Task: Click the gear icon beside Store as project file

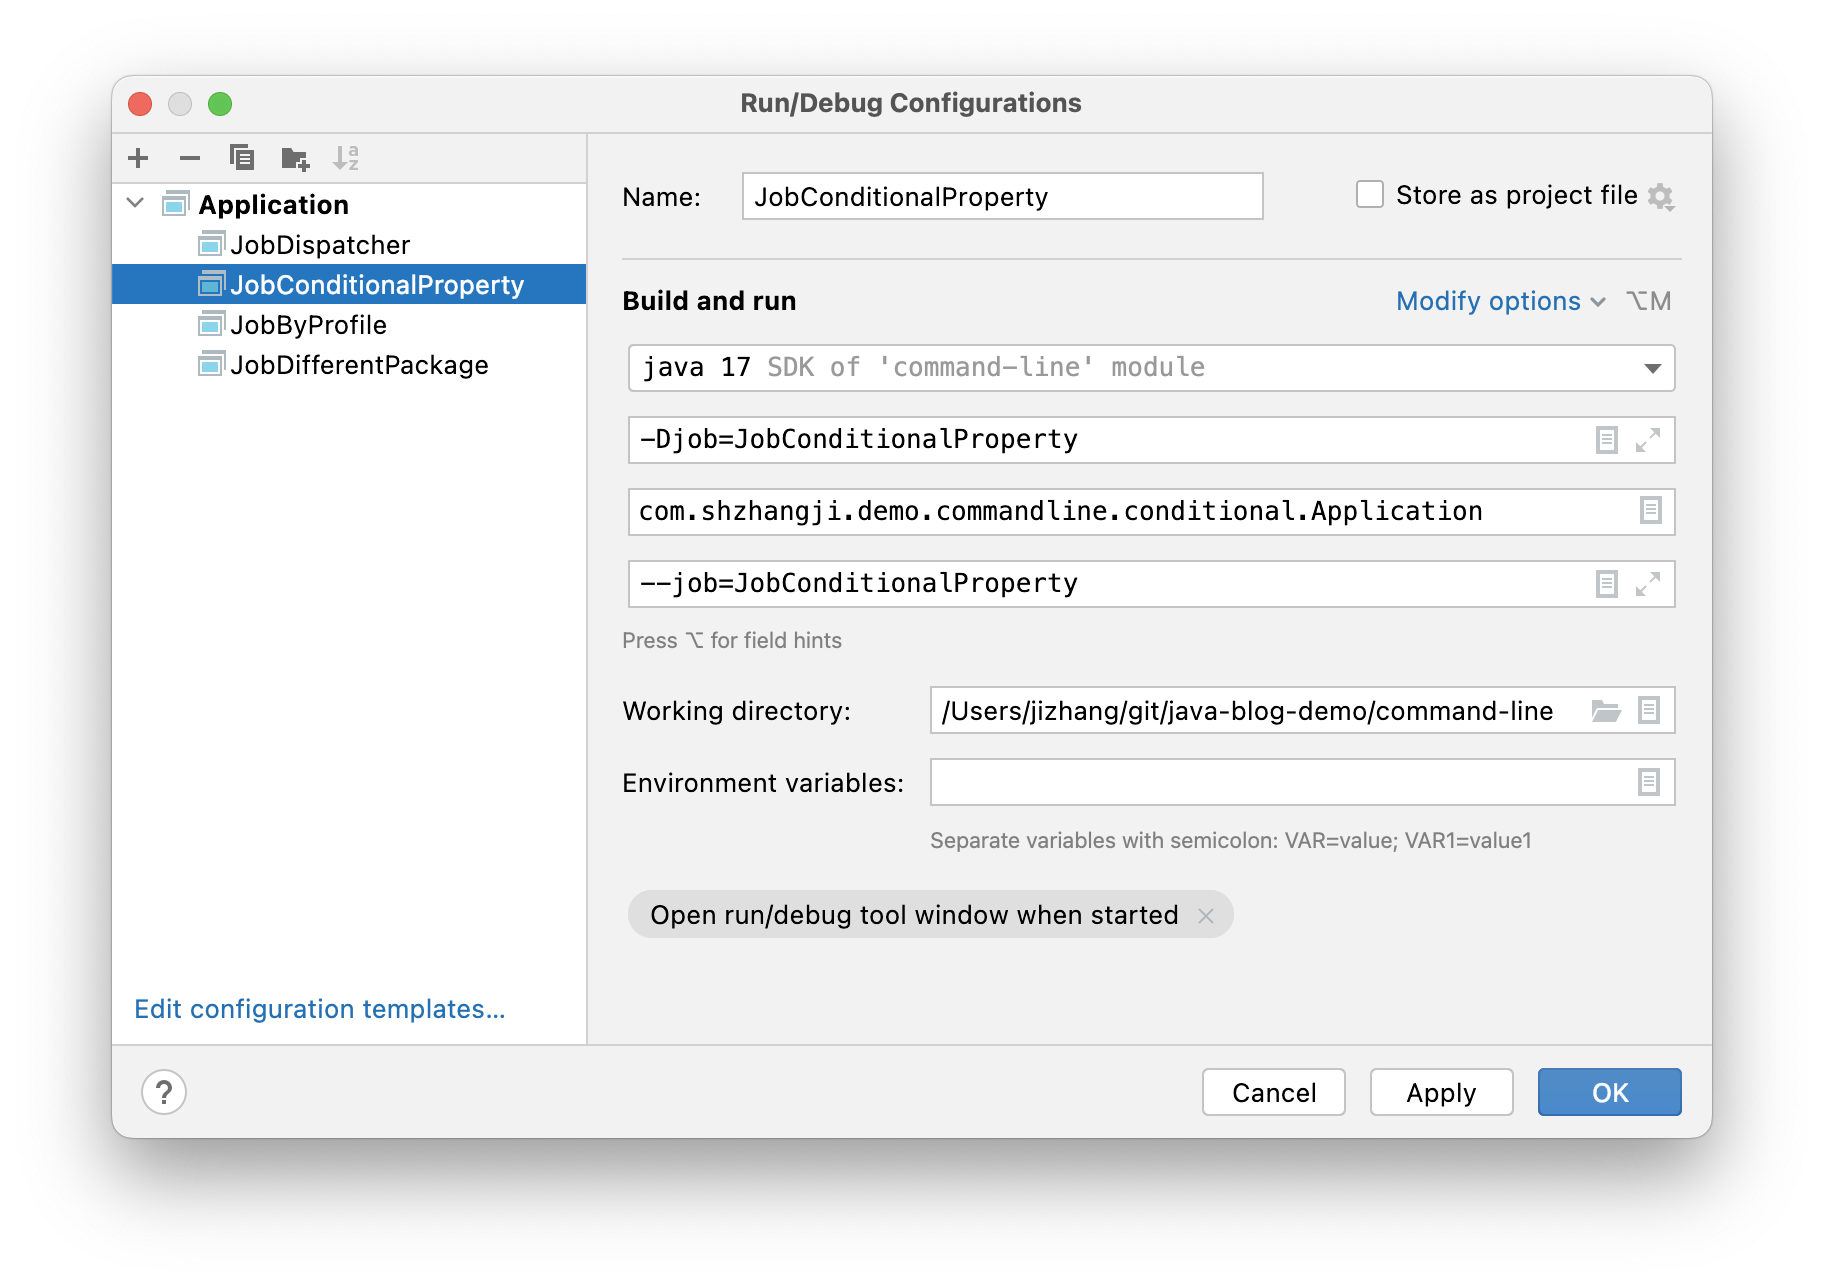Action: [x=1661, y=197]
